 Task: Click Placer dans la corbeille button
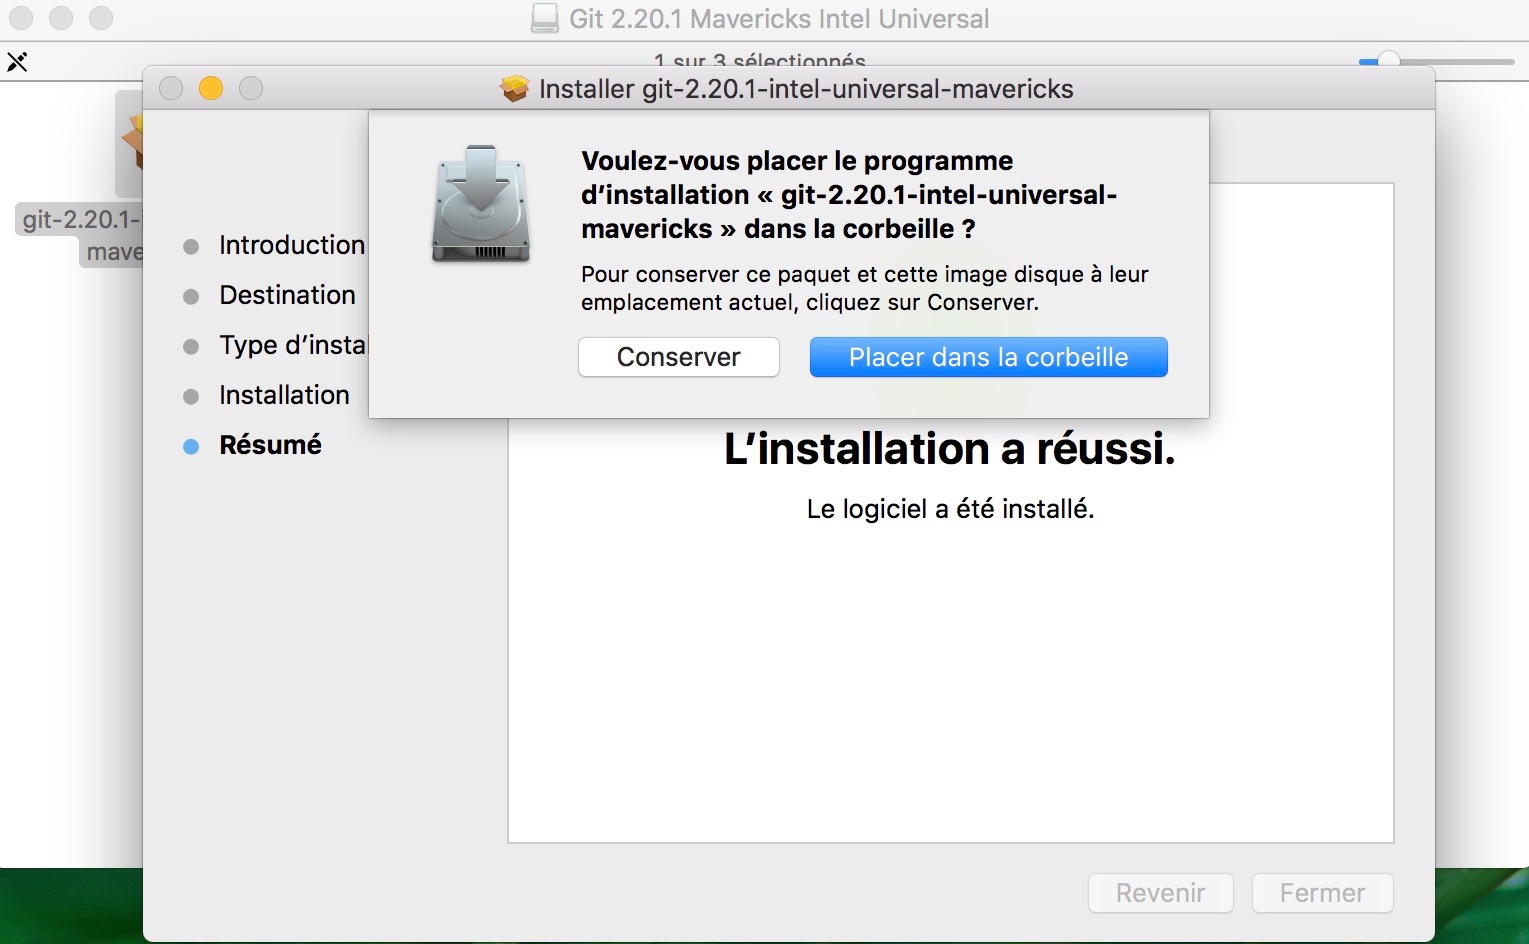coord(988,357)
